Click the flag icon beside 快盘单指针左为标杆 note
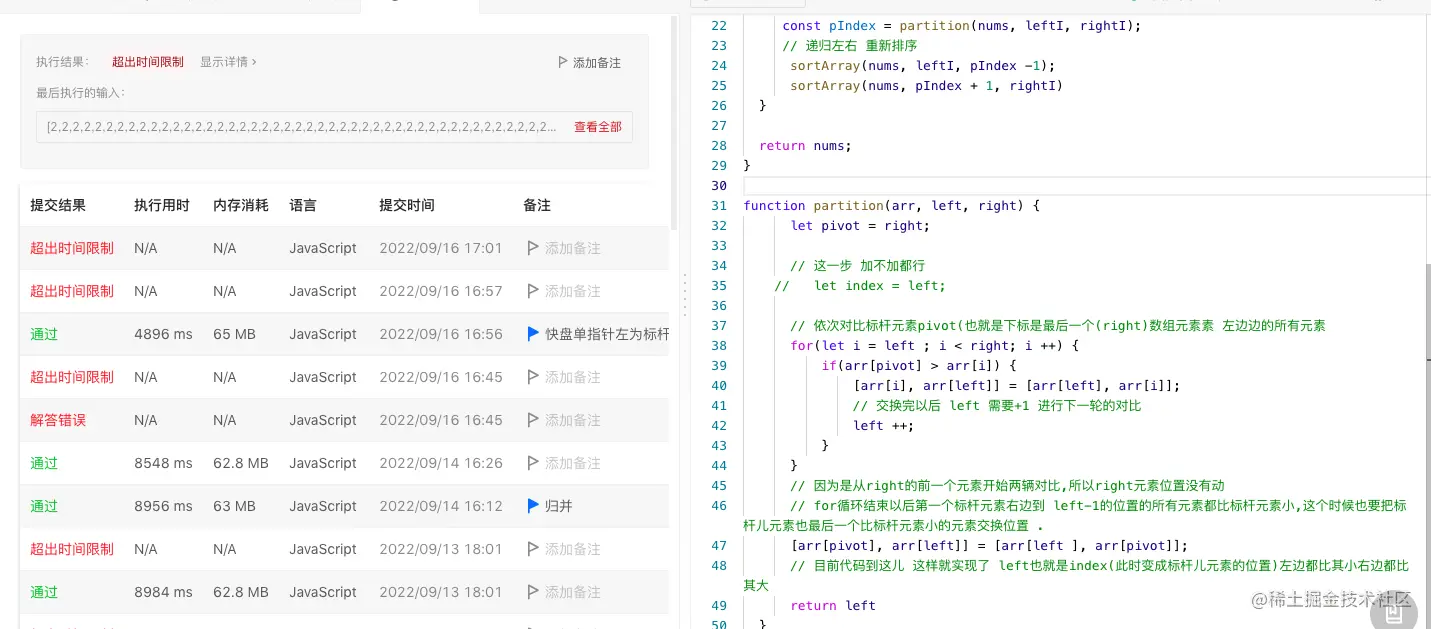The image size is (1431, 629). [533, 334]
